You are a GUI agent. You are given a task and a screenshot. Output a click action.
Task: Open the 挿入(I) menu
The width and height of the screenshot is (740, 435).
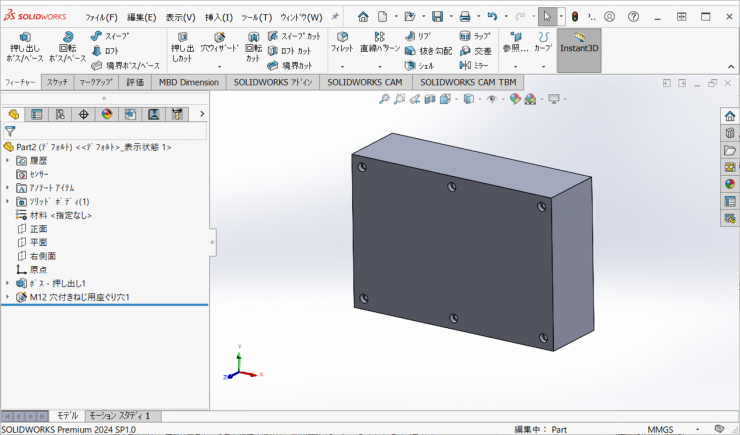point(219,17)
